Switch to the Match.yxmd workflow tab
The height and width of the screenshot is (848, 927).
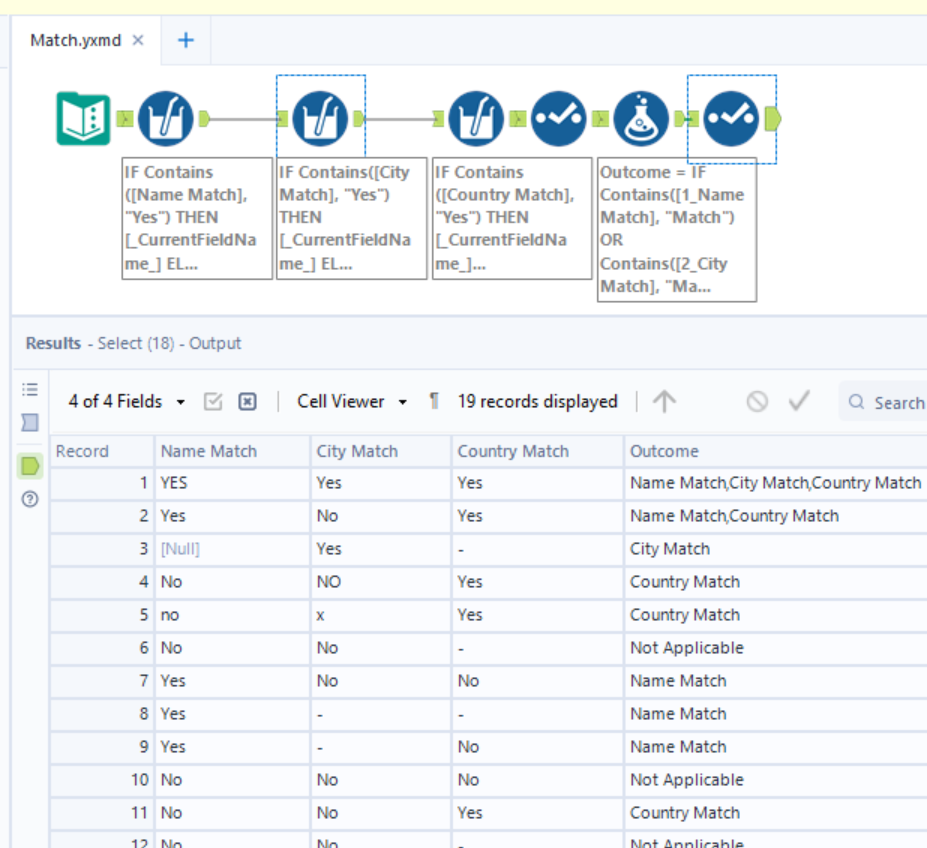[75, 41]
